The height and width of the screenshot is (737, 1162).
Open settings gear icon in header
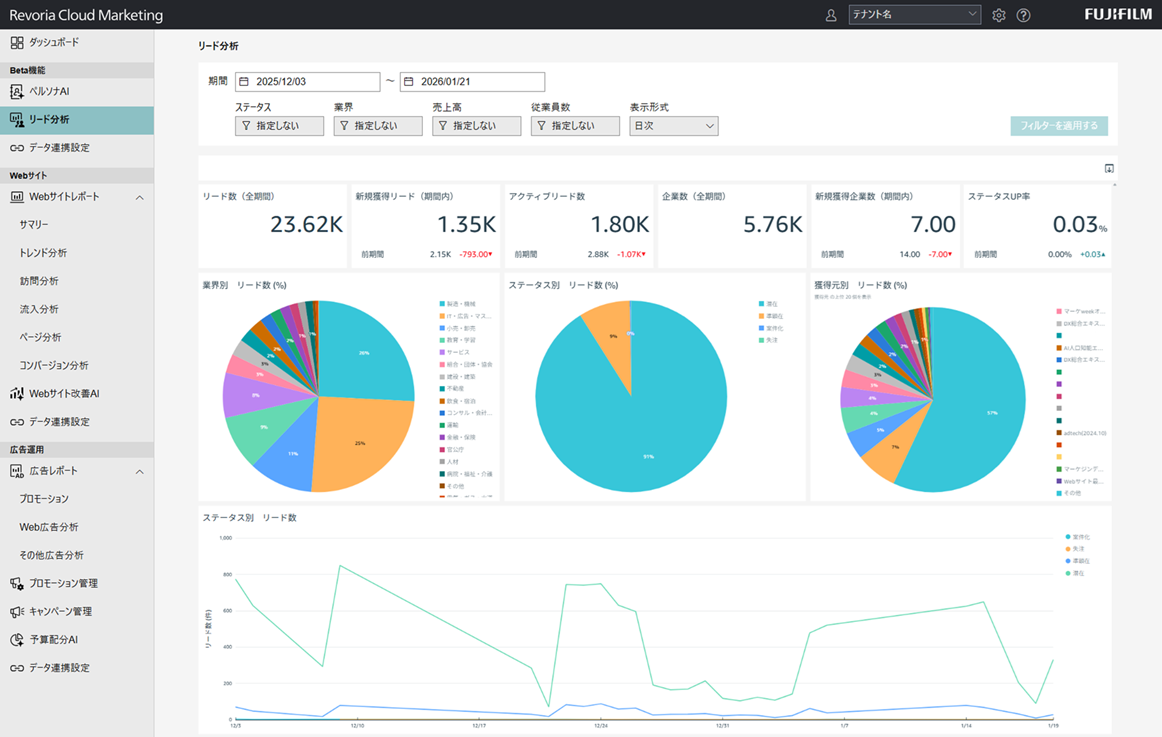click(x=998, y=15)
